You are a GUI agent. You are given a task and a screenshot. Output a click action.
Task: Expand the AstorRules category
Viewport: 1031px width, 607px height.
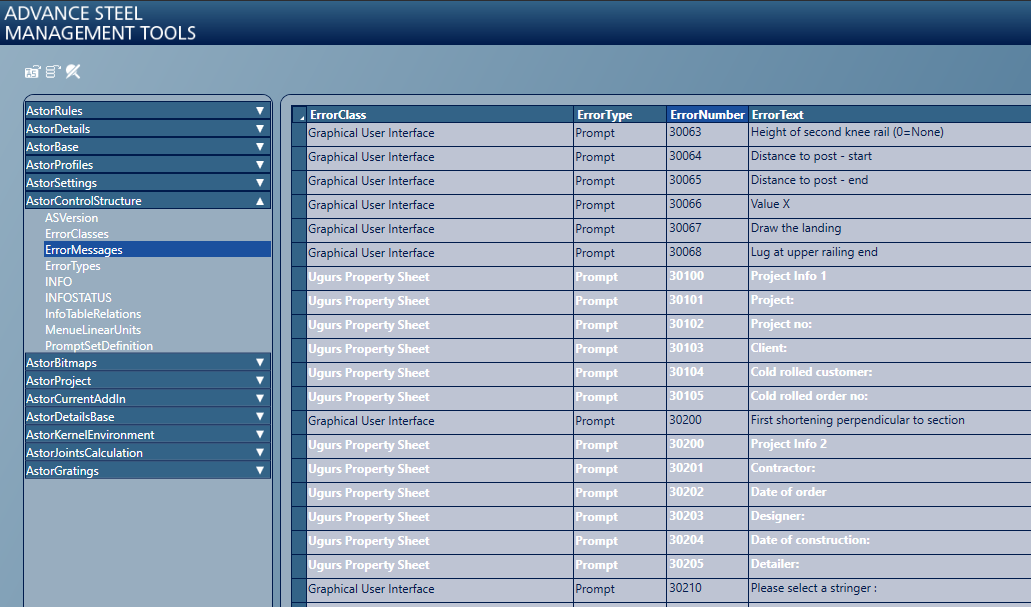147,110
